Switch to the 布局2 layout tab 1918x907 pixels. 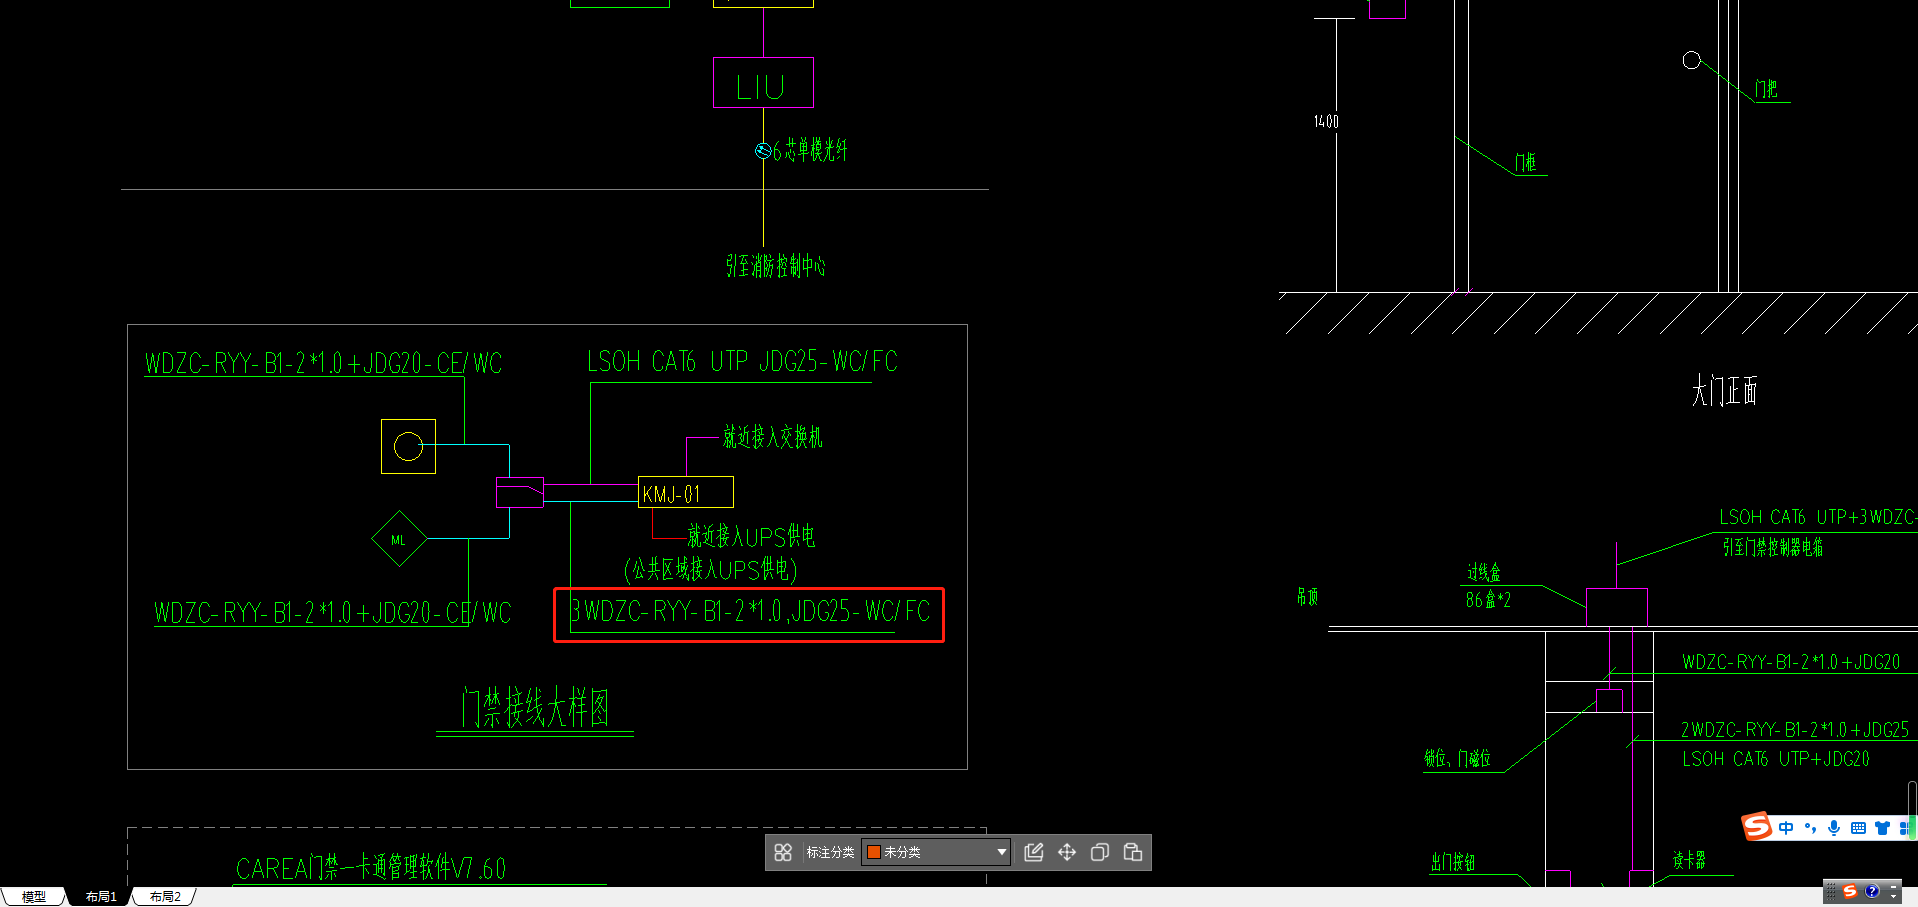pyautogui.click(x=165, y=897)
